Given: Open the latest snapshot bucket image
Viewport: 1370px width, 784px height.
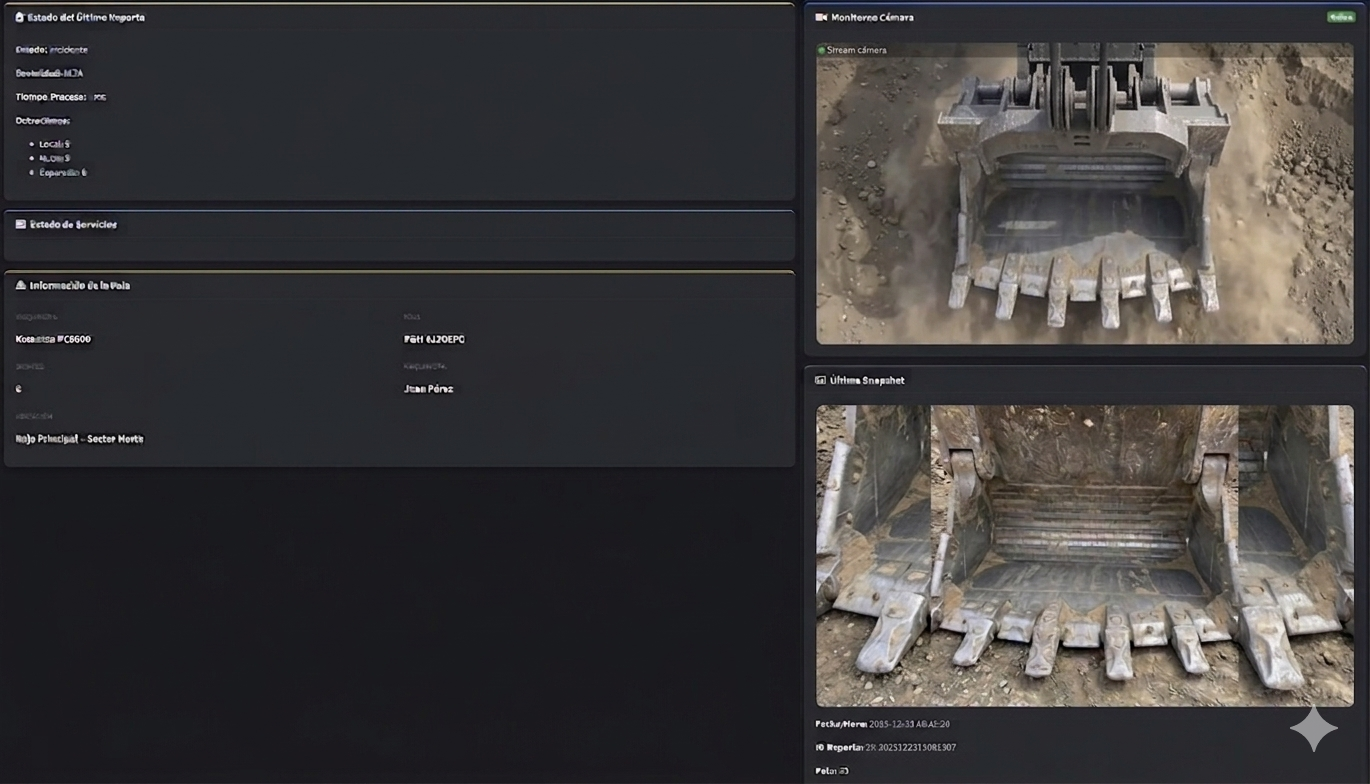Looking at the screenshot, I should [x=1084, y=555].
